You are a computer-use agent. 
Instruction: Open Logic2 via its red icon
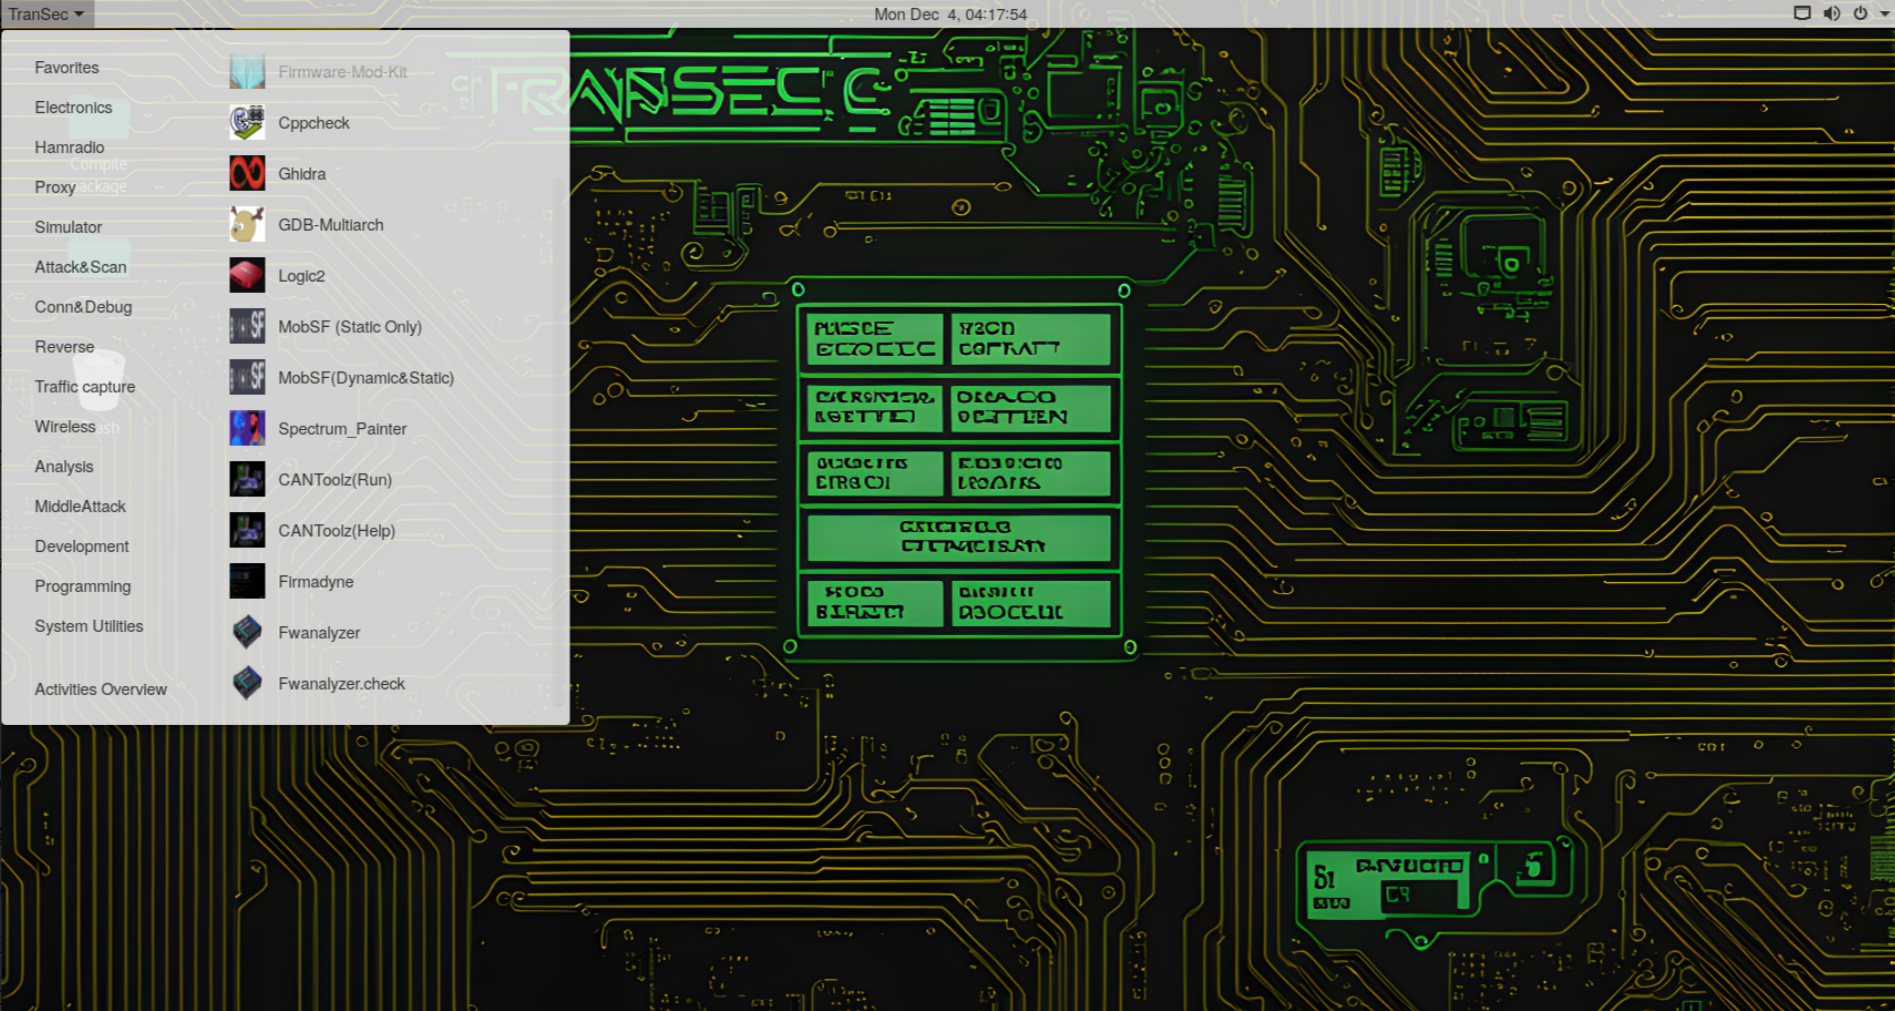pos(247,276)
